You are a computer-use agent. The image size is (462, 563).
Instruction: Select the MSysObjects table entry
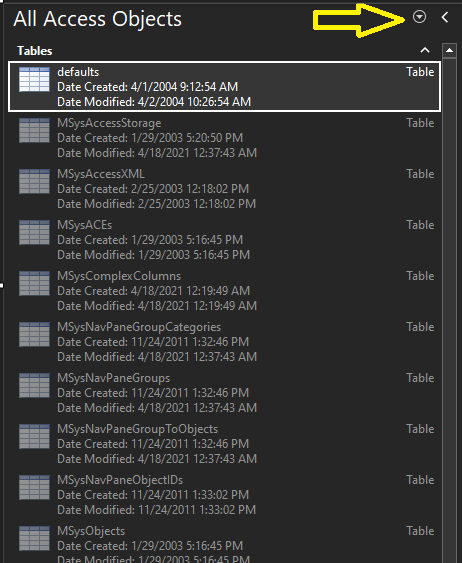pos(225,543)
